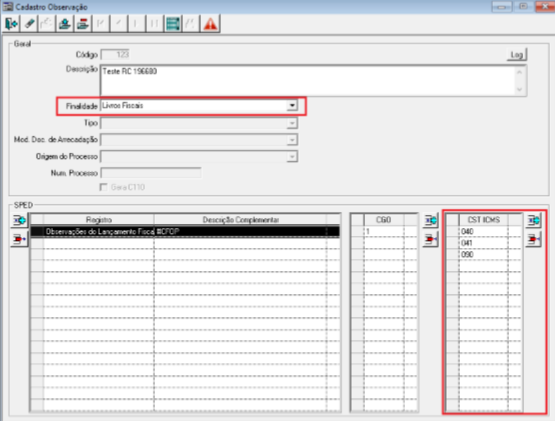Click the Descrição scrollbar down arrow

coord(519,89)
